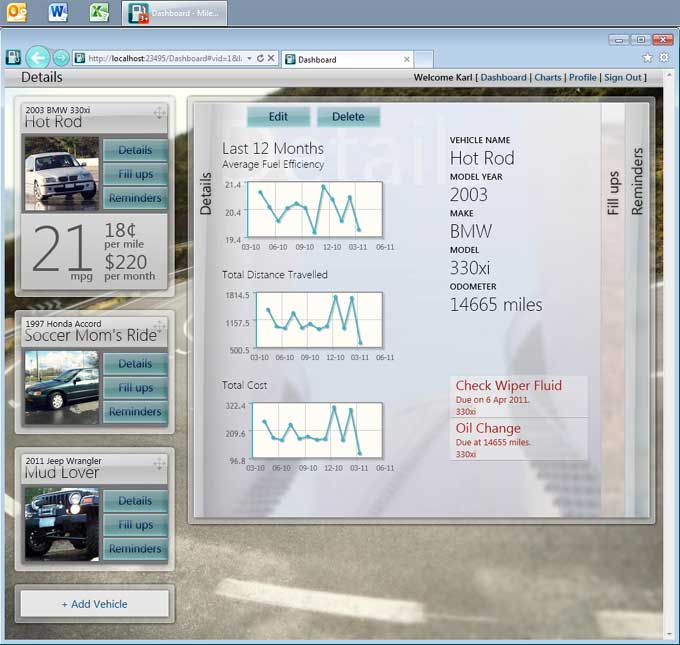Click the fuel pump site icon beside the back arrow
The width and height of the screenshot is (680, 645).
pyautogui.click(x=13, y=58)
